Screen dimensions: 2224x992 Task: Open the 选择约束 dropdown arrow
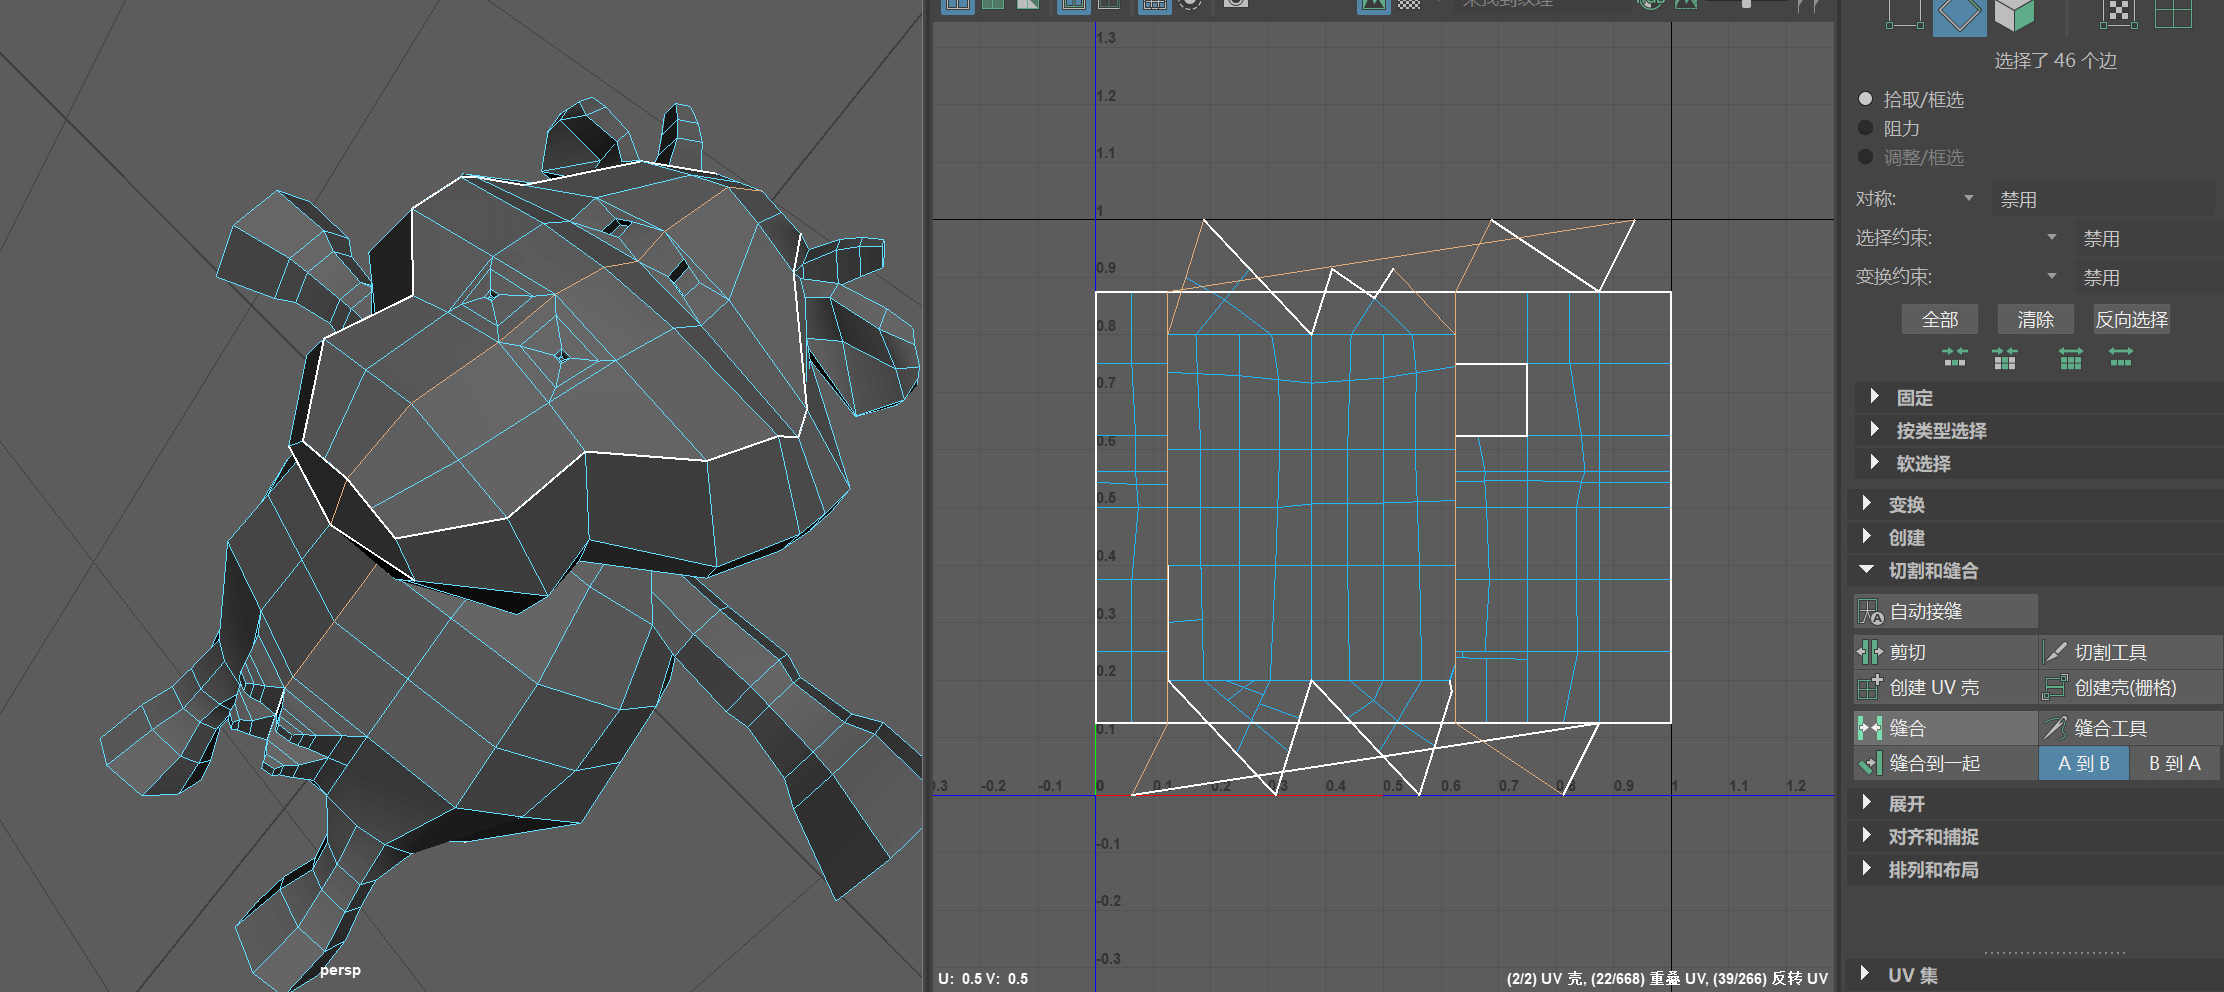[2051, 237]
